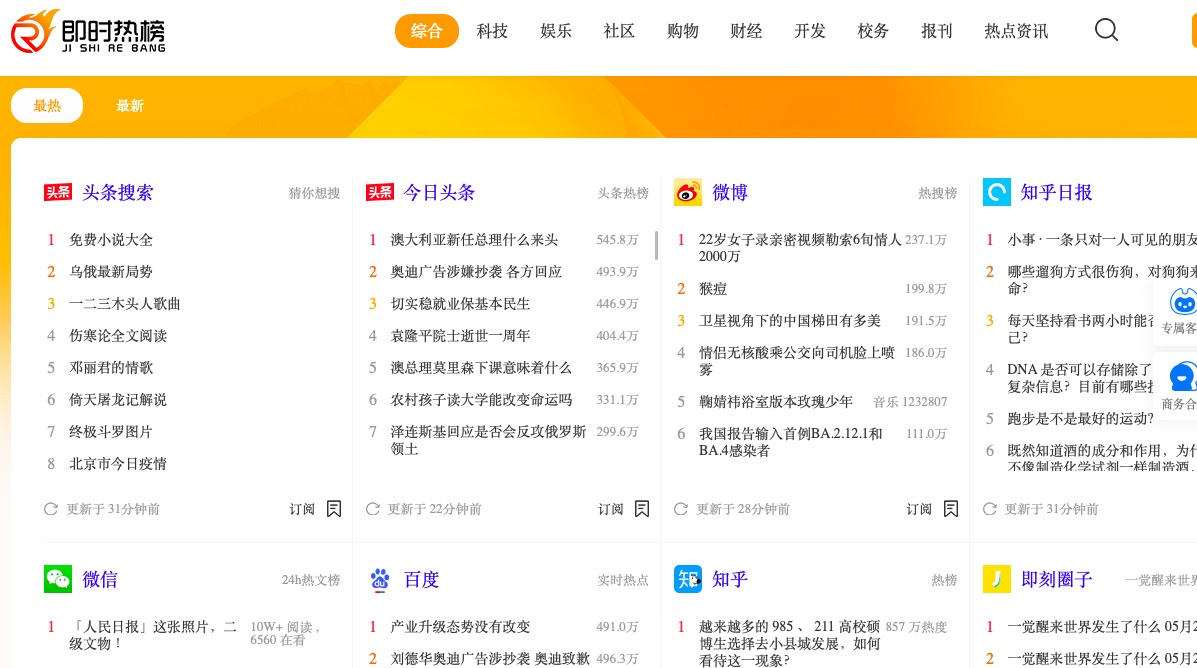Image resolution: width=1197 pixels, height=668 pixels.
Task: Click the 即时热榜 site logo
Action: tap(88, 31)
